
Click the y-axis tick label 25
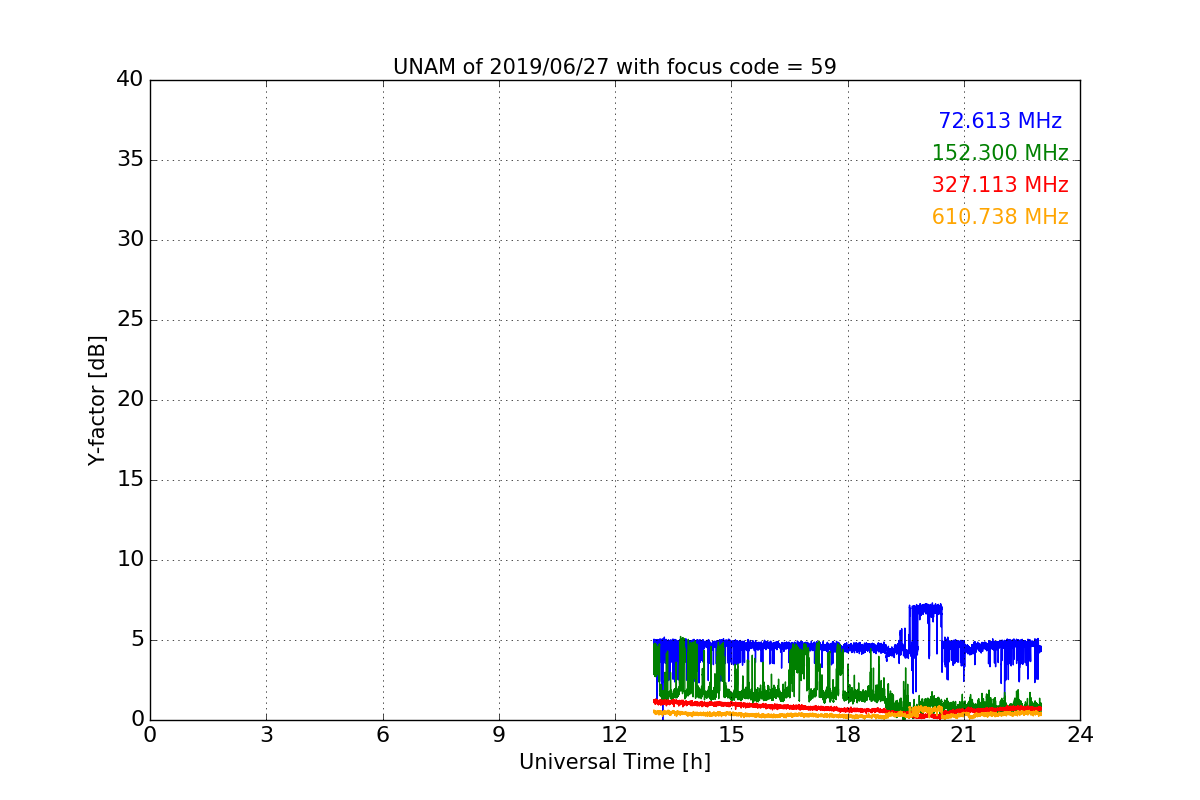pos(130,320)
